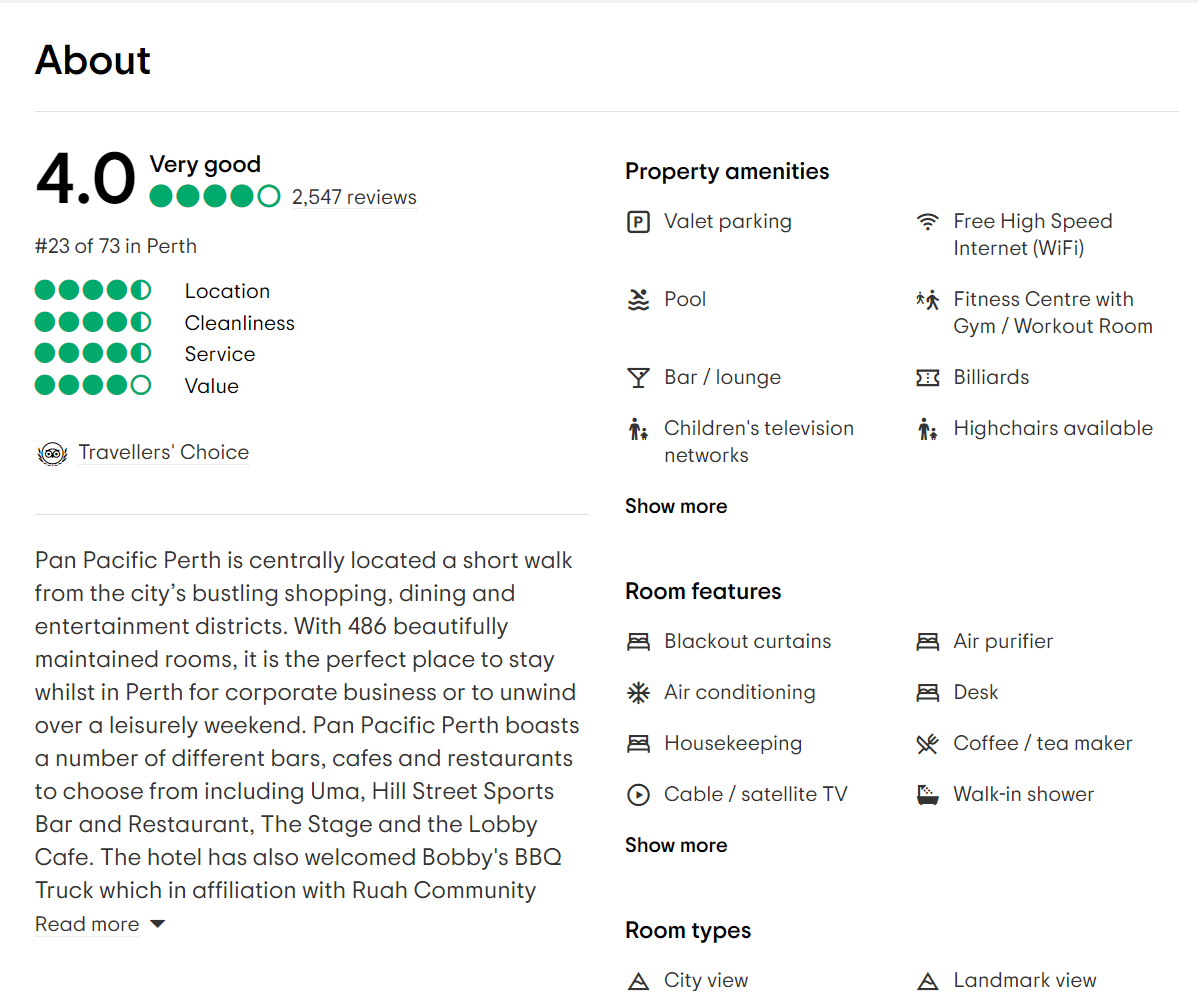
Task: Click the City view room type icon
Action: pos(638,981)
